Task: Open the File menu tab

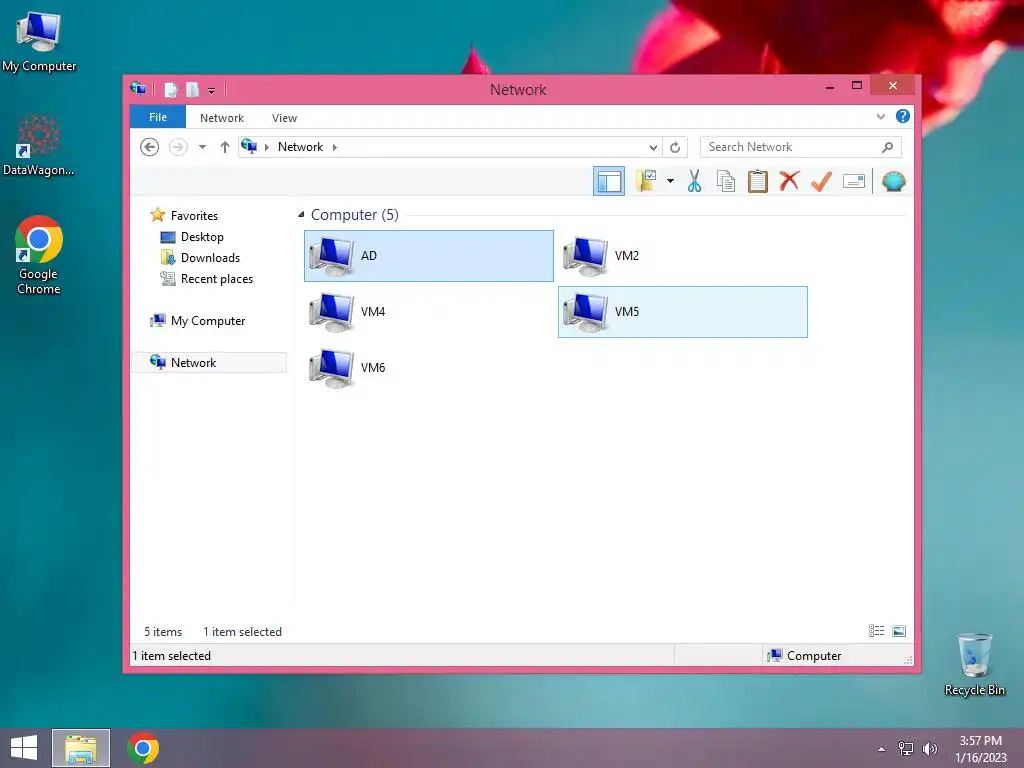Action: click(158, 118)
